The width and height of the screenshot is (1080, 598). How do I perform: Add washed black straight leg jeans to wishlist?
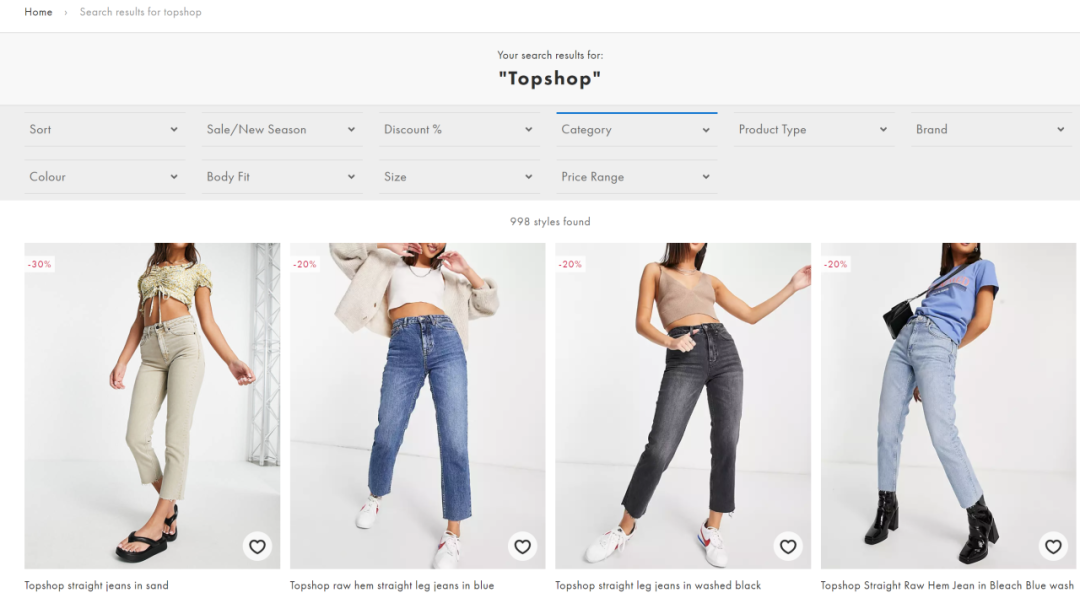(x=788, y=546)
